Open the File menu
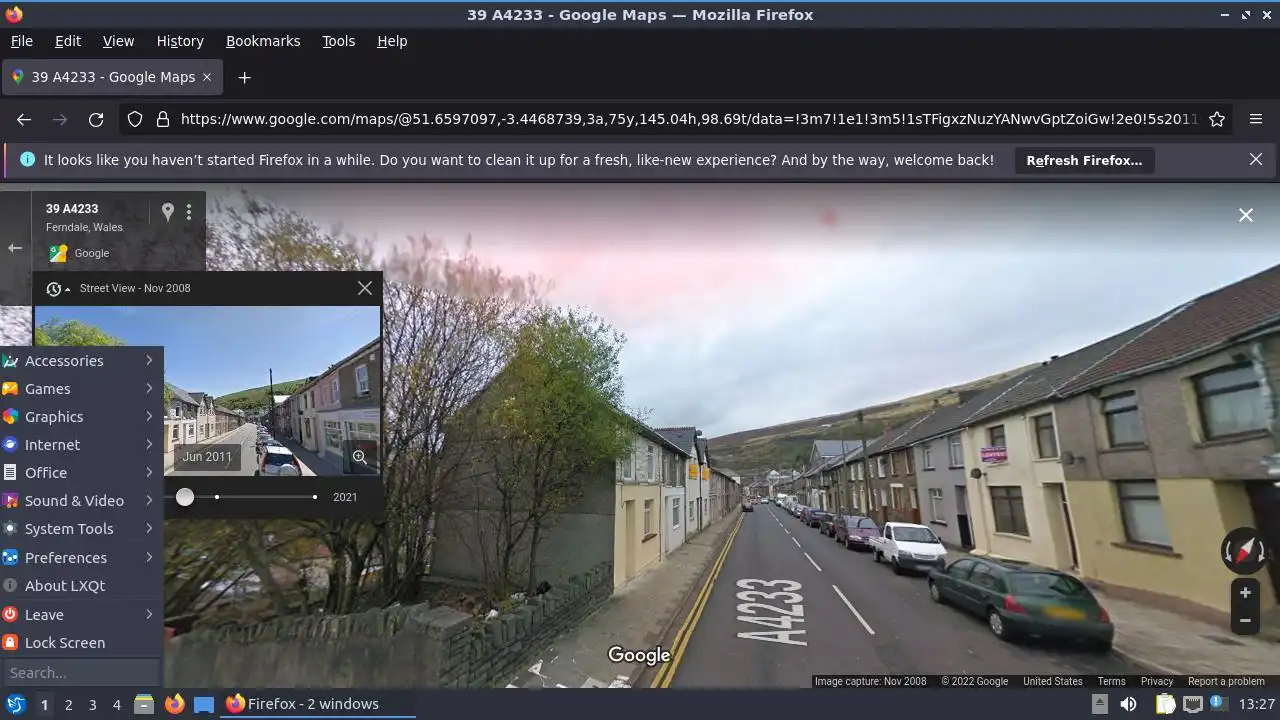 (x=21, y=41)
